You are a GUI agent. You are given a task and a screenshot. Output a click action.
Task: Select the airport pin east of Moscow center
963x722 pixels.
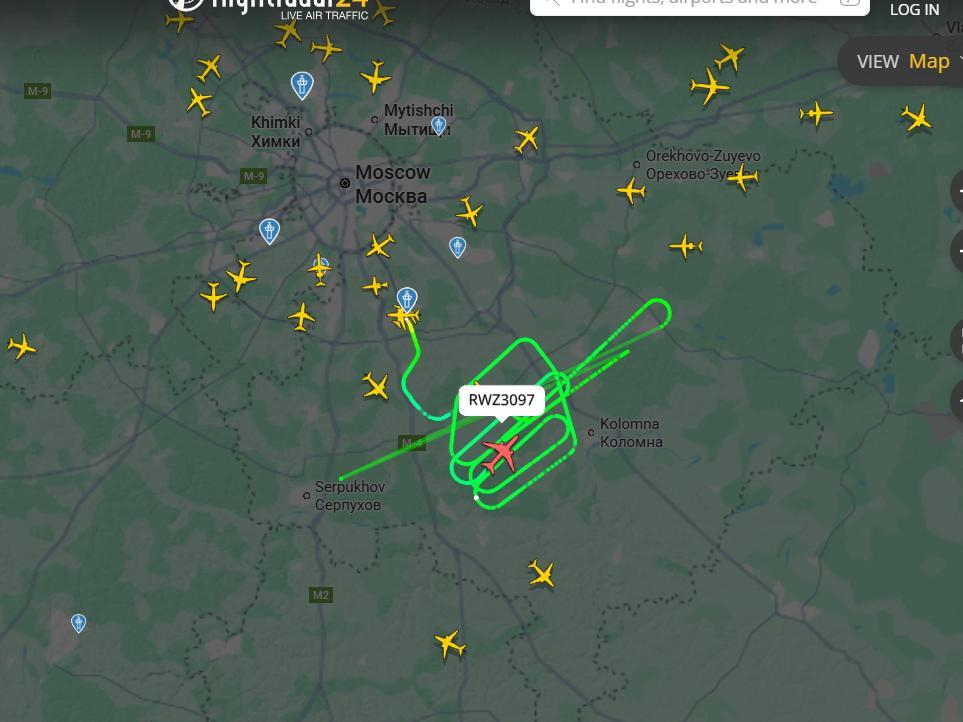[457, 247]
